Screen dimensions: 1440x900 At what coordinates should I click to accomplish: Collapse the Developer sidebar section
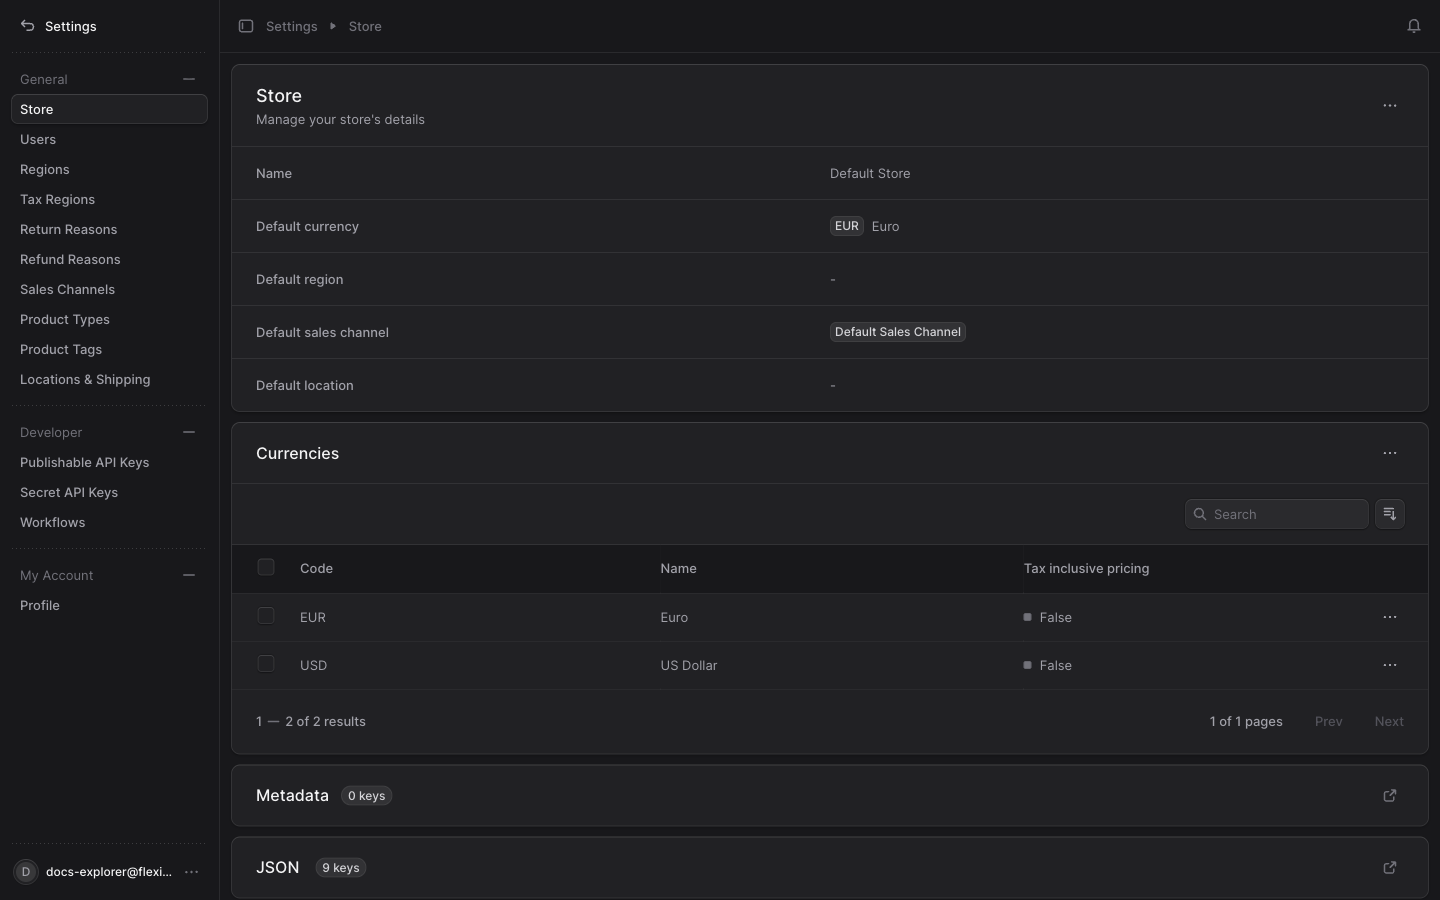click(x=189, y=432)
